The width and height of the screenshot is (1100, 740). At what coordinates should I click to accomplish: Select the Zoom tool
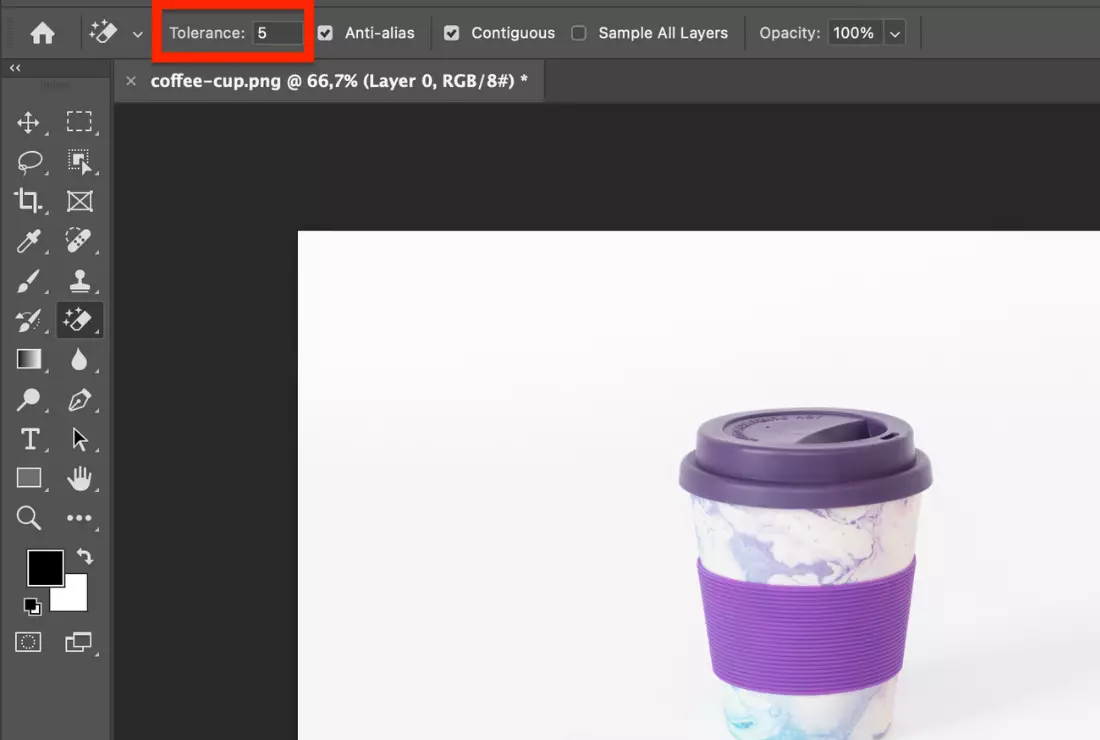pos(28,518)
